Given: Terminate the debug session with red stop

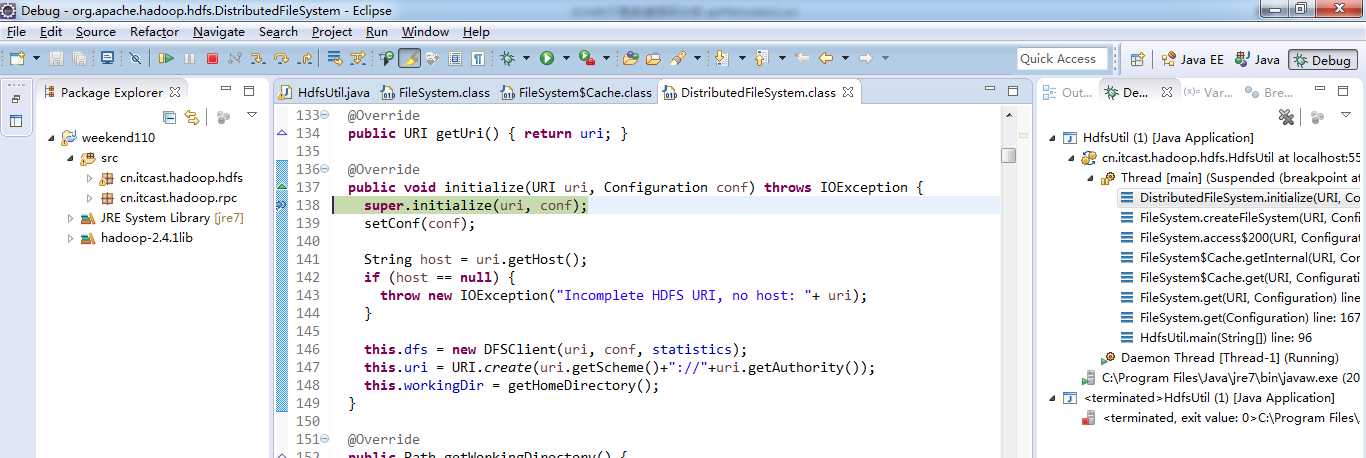Looking at the screenshot, I should coord(212,58).
